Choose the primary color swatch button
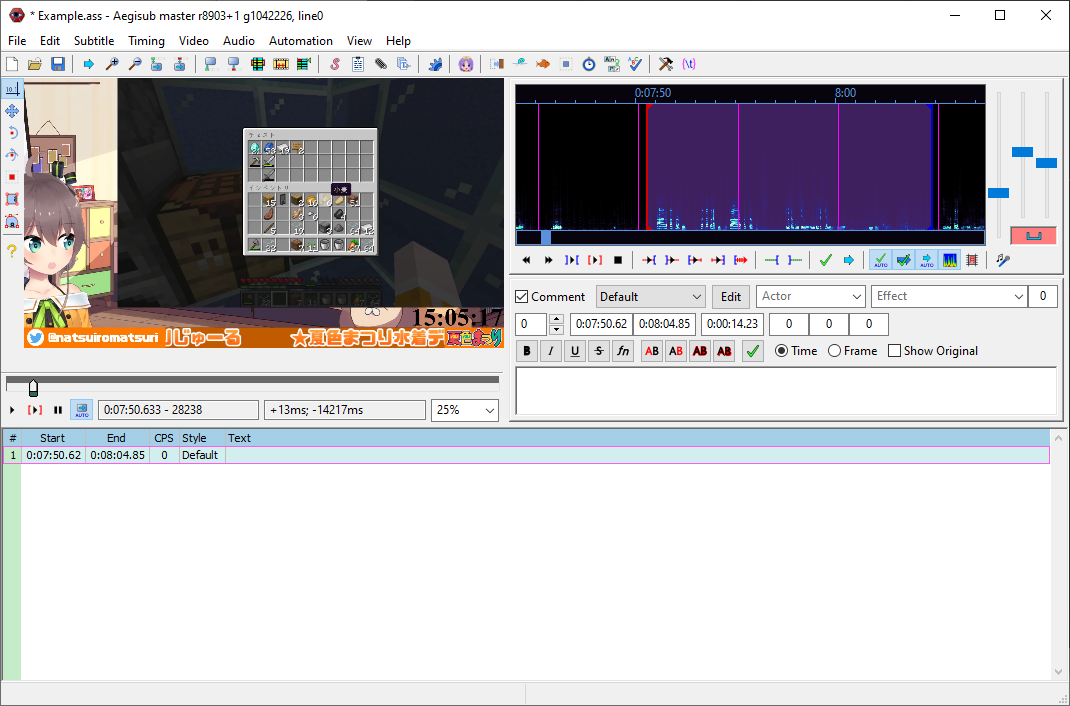The height and width of the screenshot is (706, 1070). [652, 351]
